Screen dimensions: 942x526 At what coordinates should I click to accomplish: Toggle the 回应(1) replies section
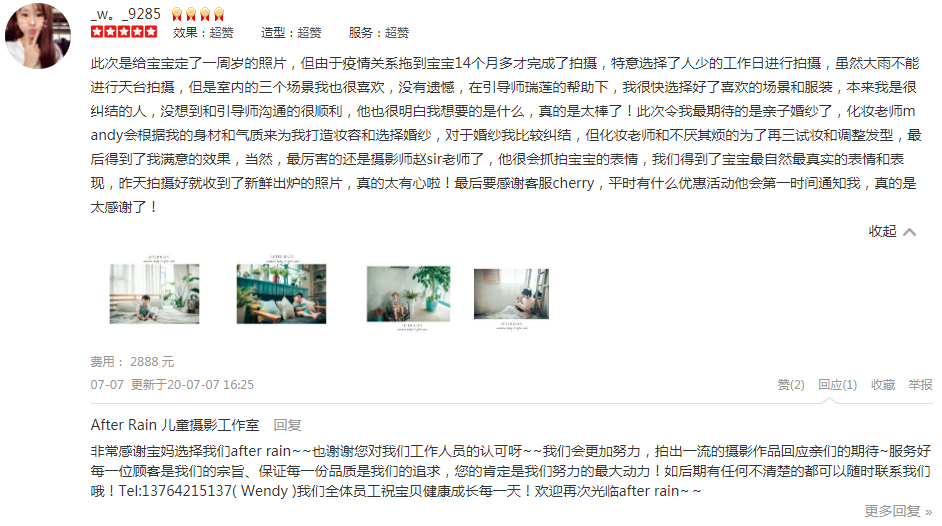click(837, 384)
